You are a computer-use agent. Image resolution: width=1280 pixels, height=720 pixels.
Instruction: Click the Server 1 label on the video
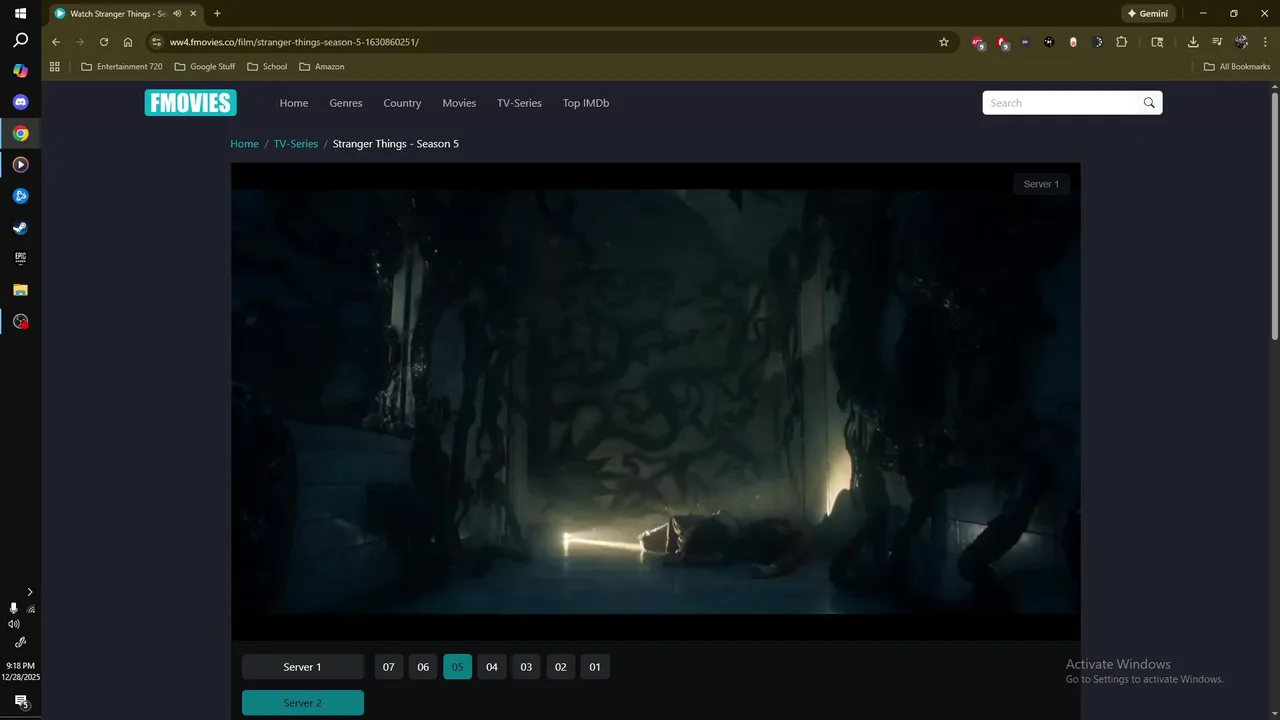coord(1041,184)
